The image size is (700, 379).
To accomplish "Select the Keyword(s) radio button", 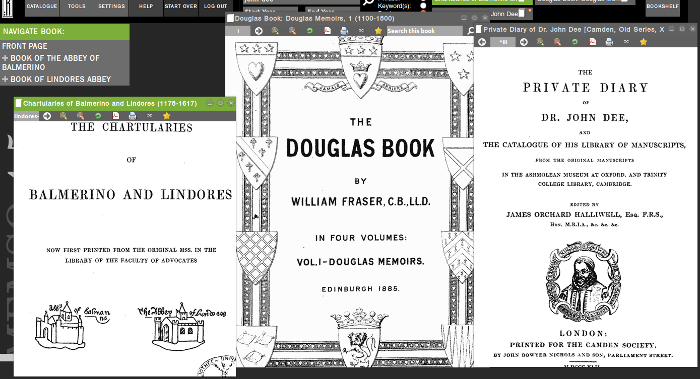I will 423,6.
